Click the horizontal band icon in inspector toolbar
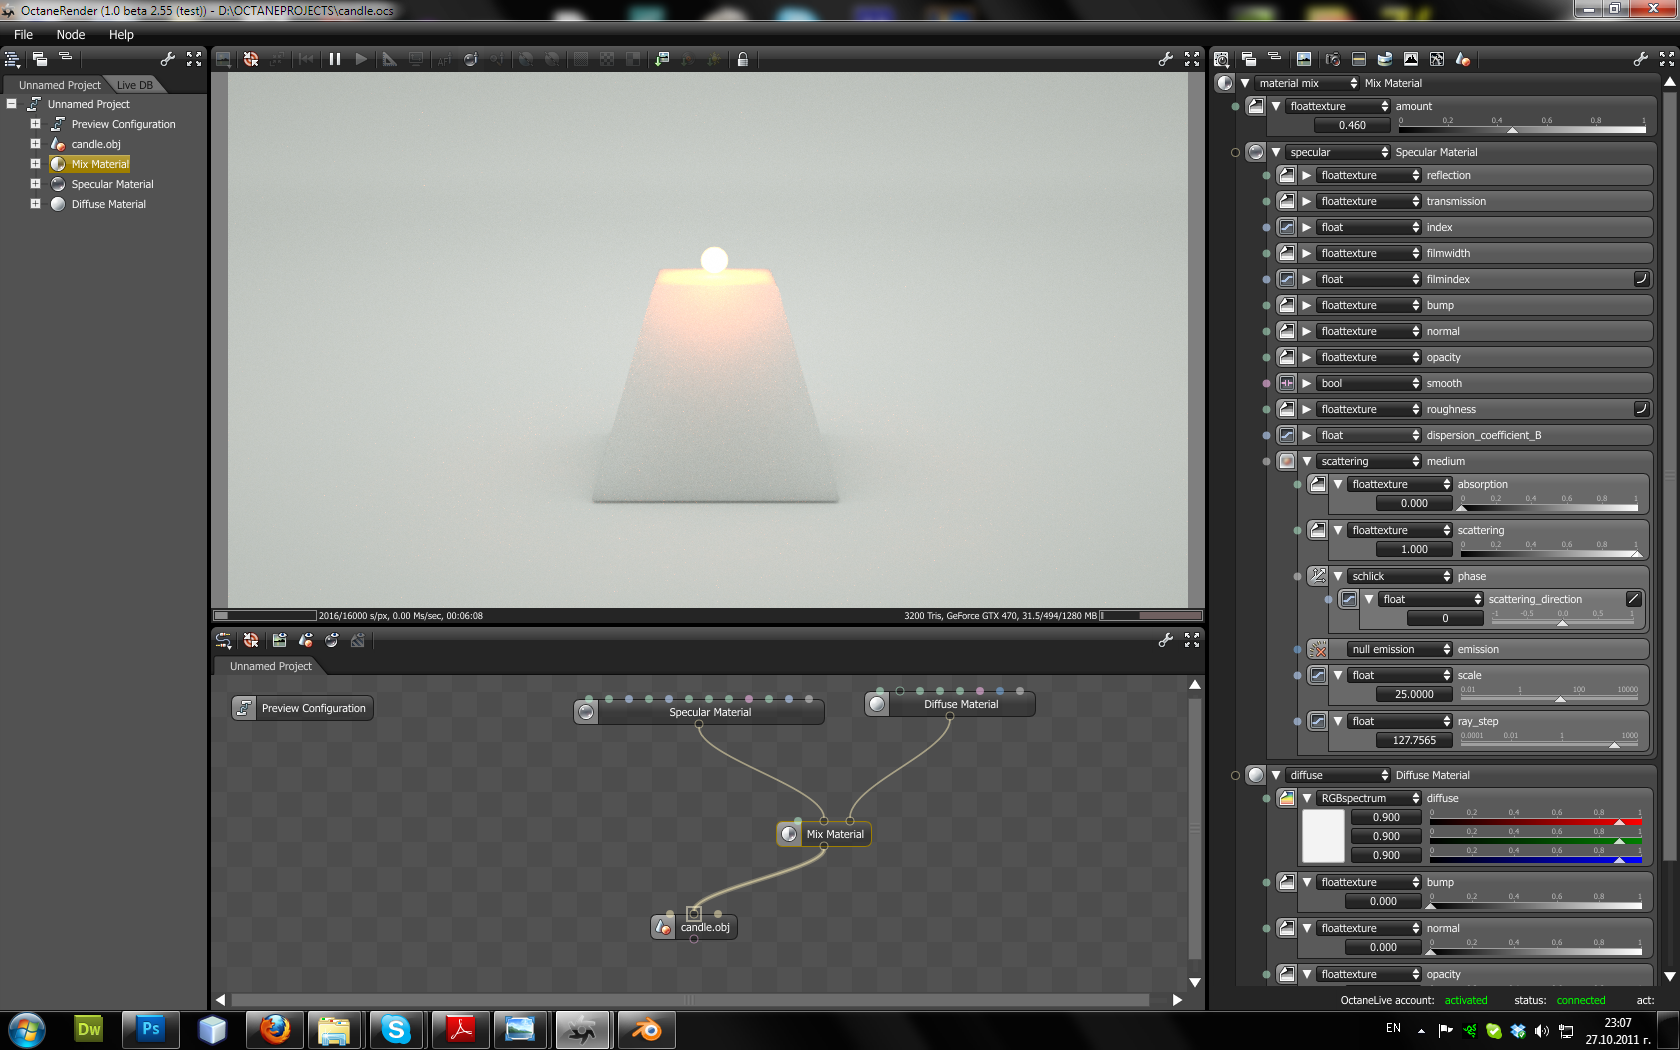Screen dimensions: 1680x1050 pyautogui.click(x=1358, y=60)
